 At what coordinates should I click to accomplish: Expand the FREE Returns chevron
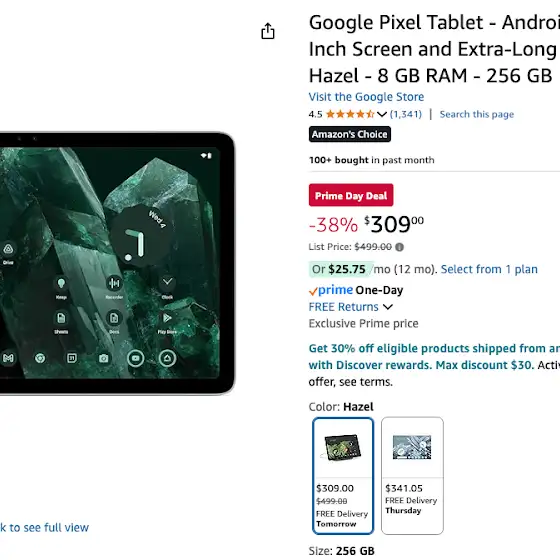coord(388,307)
